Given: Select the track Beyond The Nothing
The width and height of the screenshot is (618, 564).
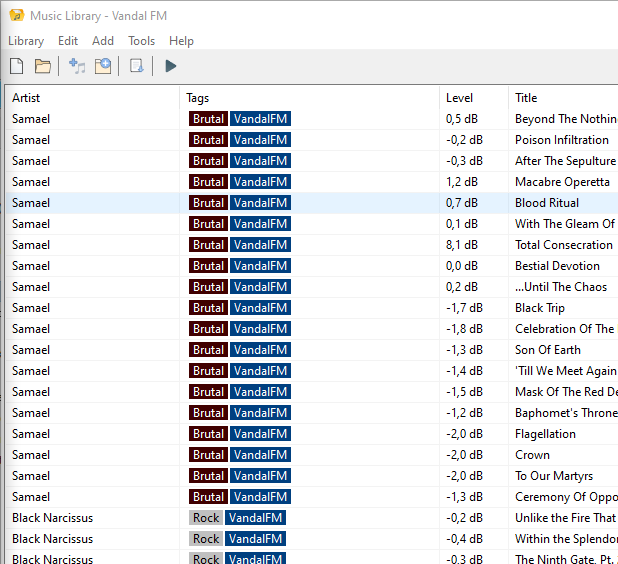Looking at the screenshot, I should point(566,119).
